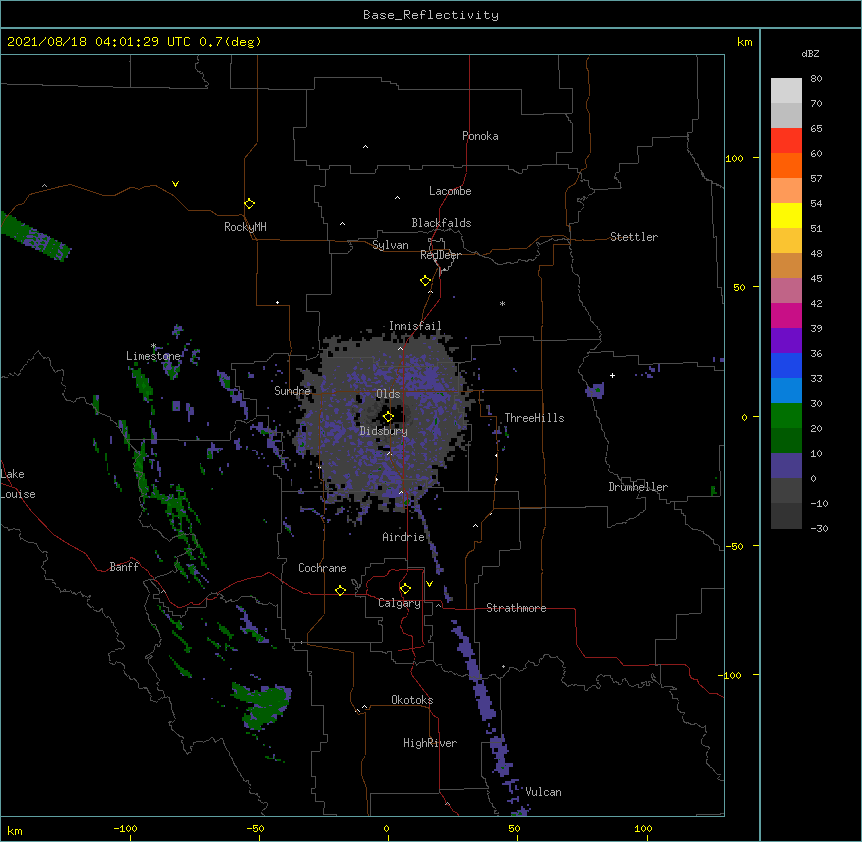Click the Lake Louise label
The height and width of the screenshot is (842, 862).
pos(18,484)
